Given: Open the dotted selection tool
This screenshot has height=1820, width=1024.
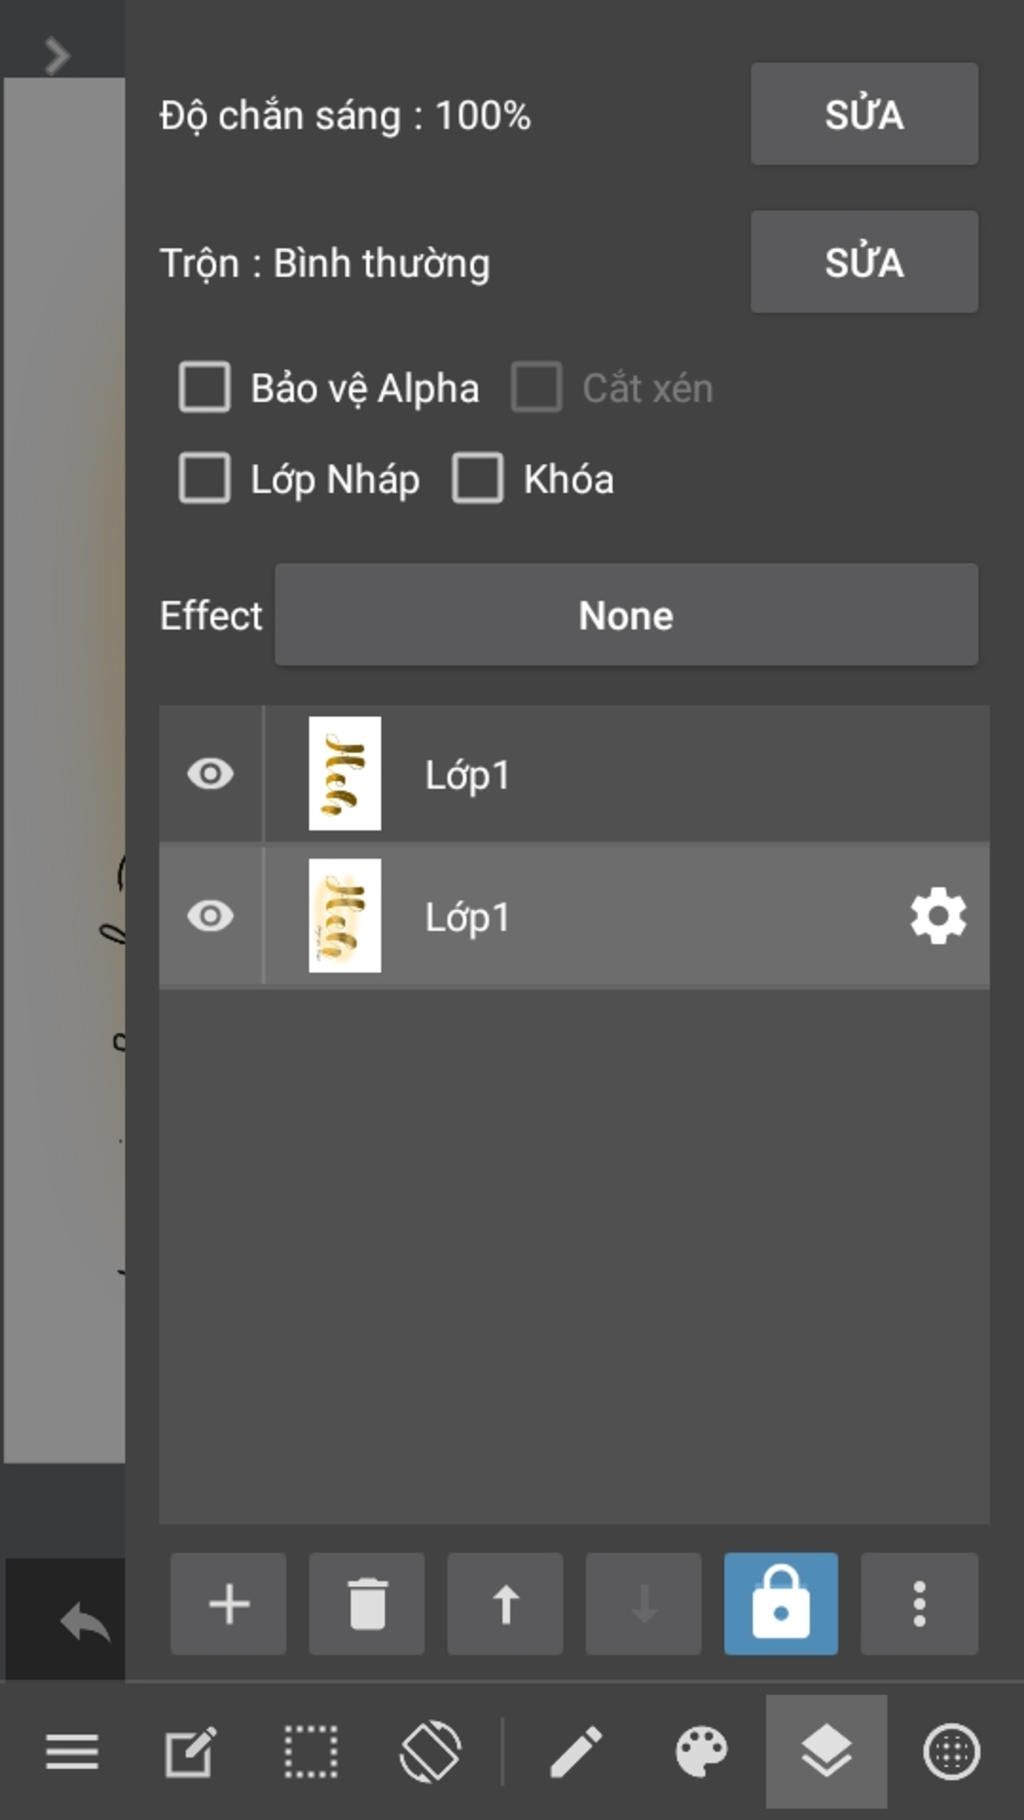Looking at the screenshot, I should point(310,1752).
